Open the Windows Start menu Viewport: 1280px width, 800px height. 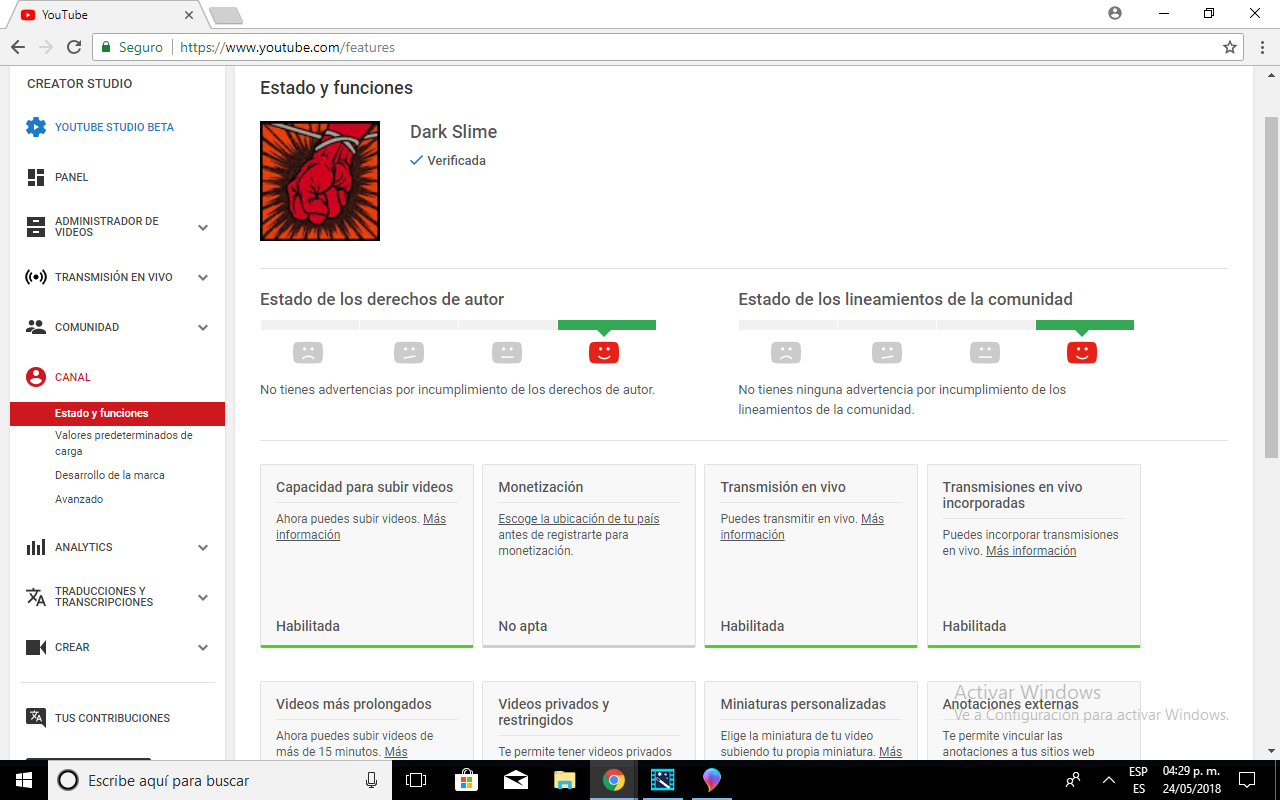tap(23, 780)
